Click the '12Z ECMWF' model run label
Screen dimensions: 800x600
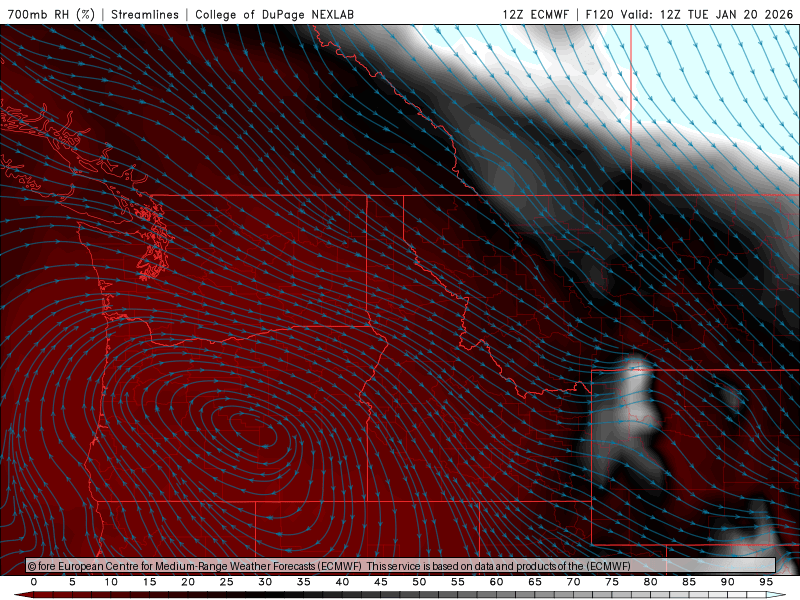click(535, 14)
